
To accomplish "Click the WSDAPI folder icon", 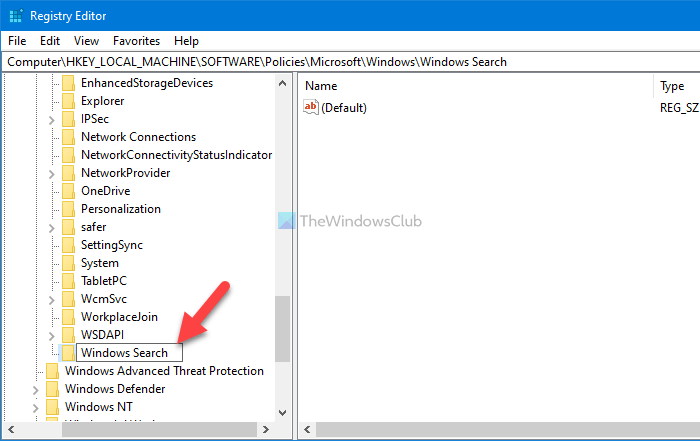I will pyautogui.click(x=68, y=335).
